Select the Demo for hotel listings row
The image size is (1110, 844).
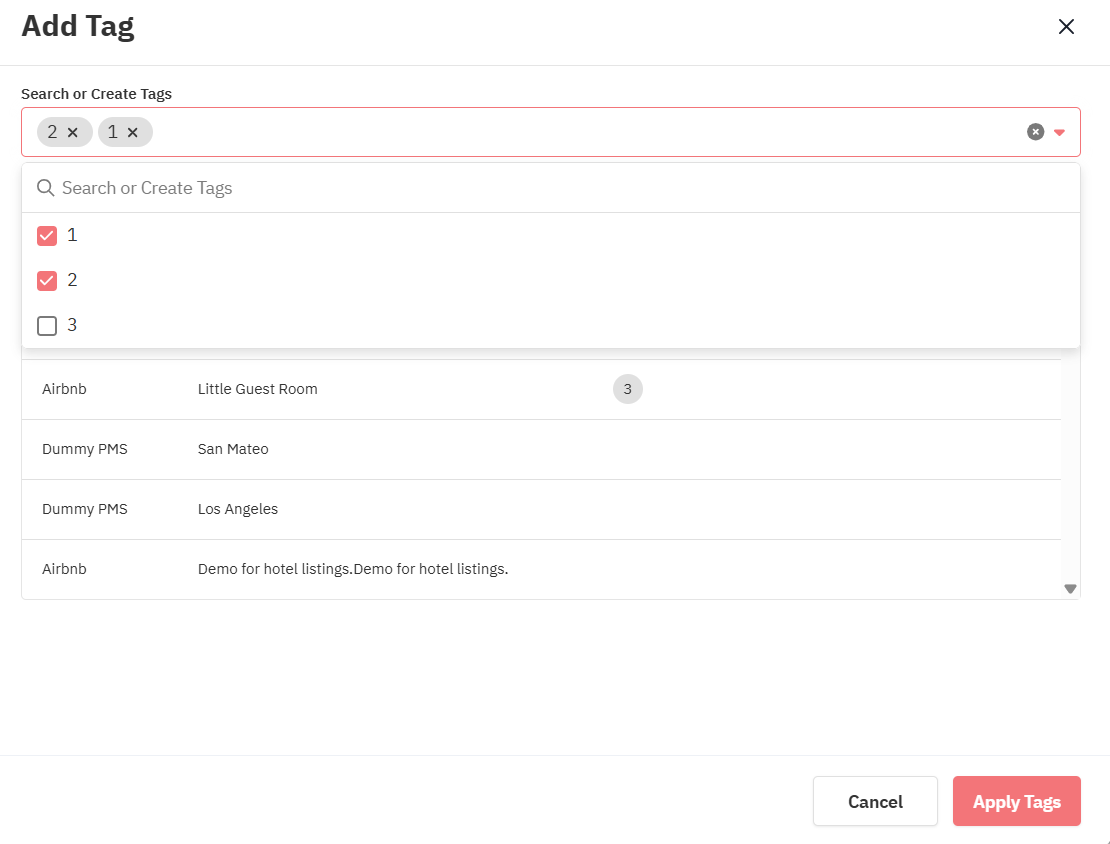click(353, 570)
